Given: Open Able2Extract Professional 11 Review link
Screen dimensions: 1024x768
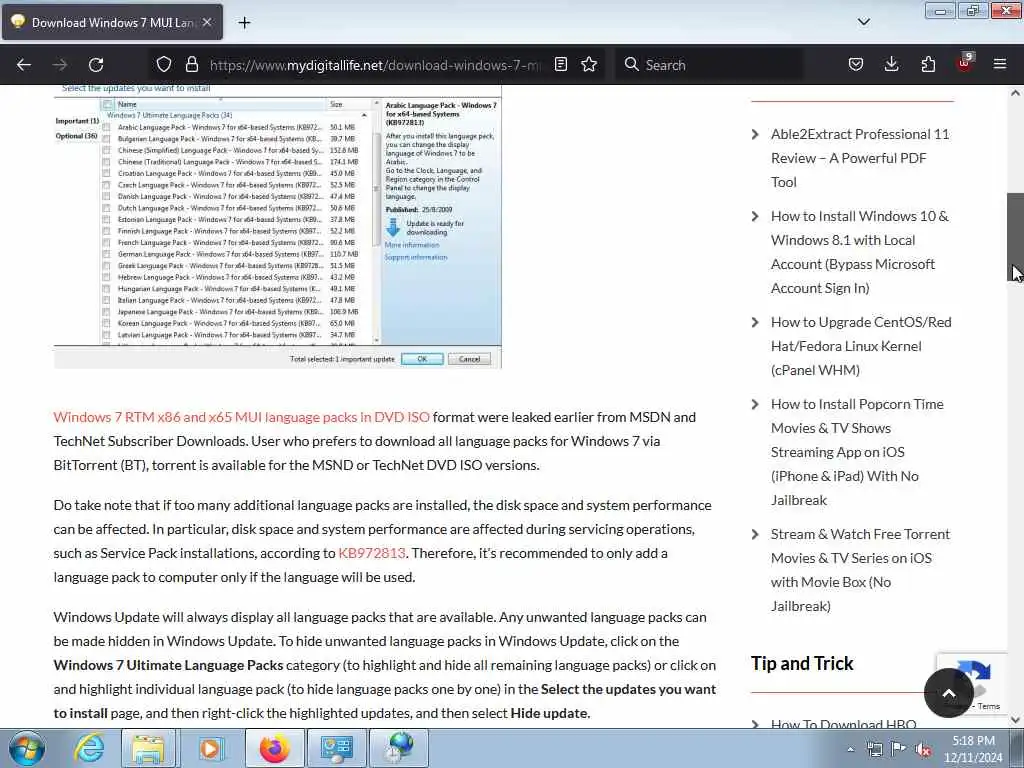Looking at the screenshot, I should tap(859, 158).
